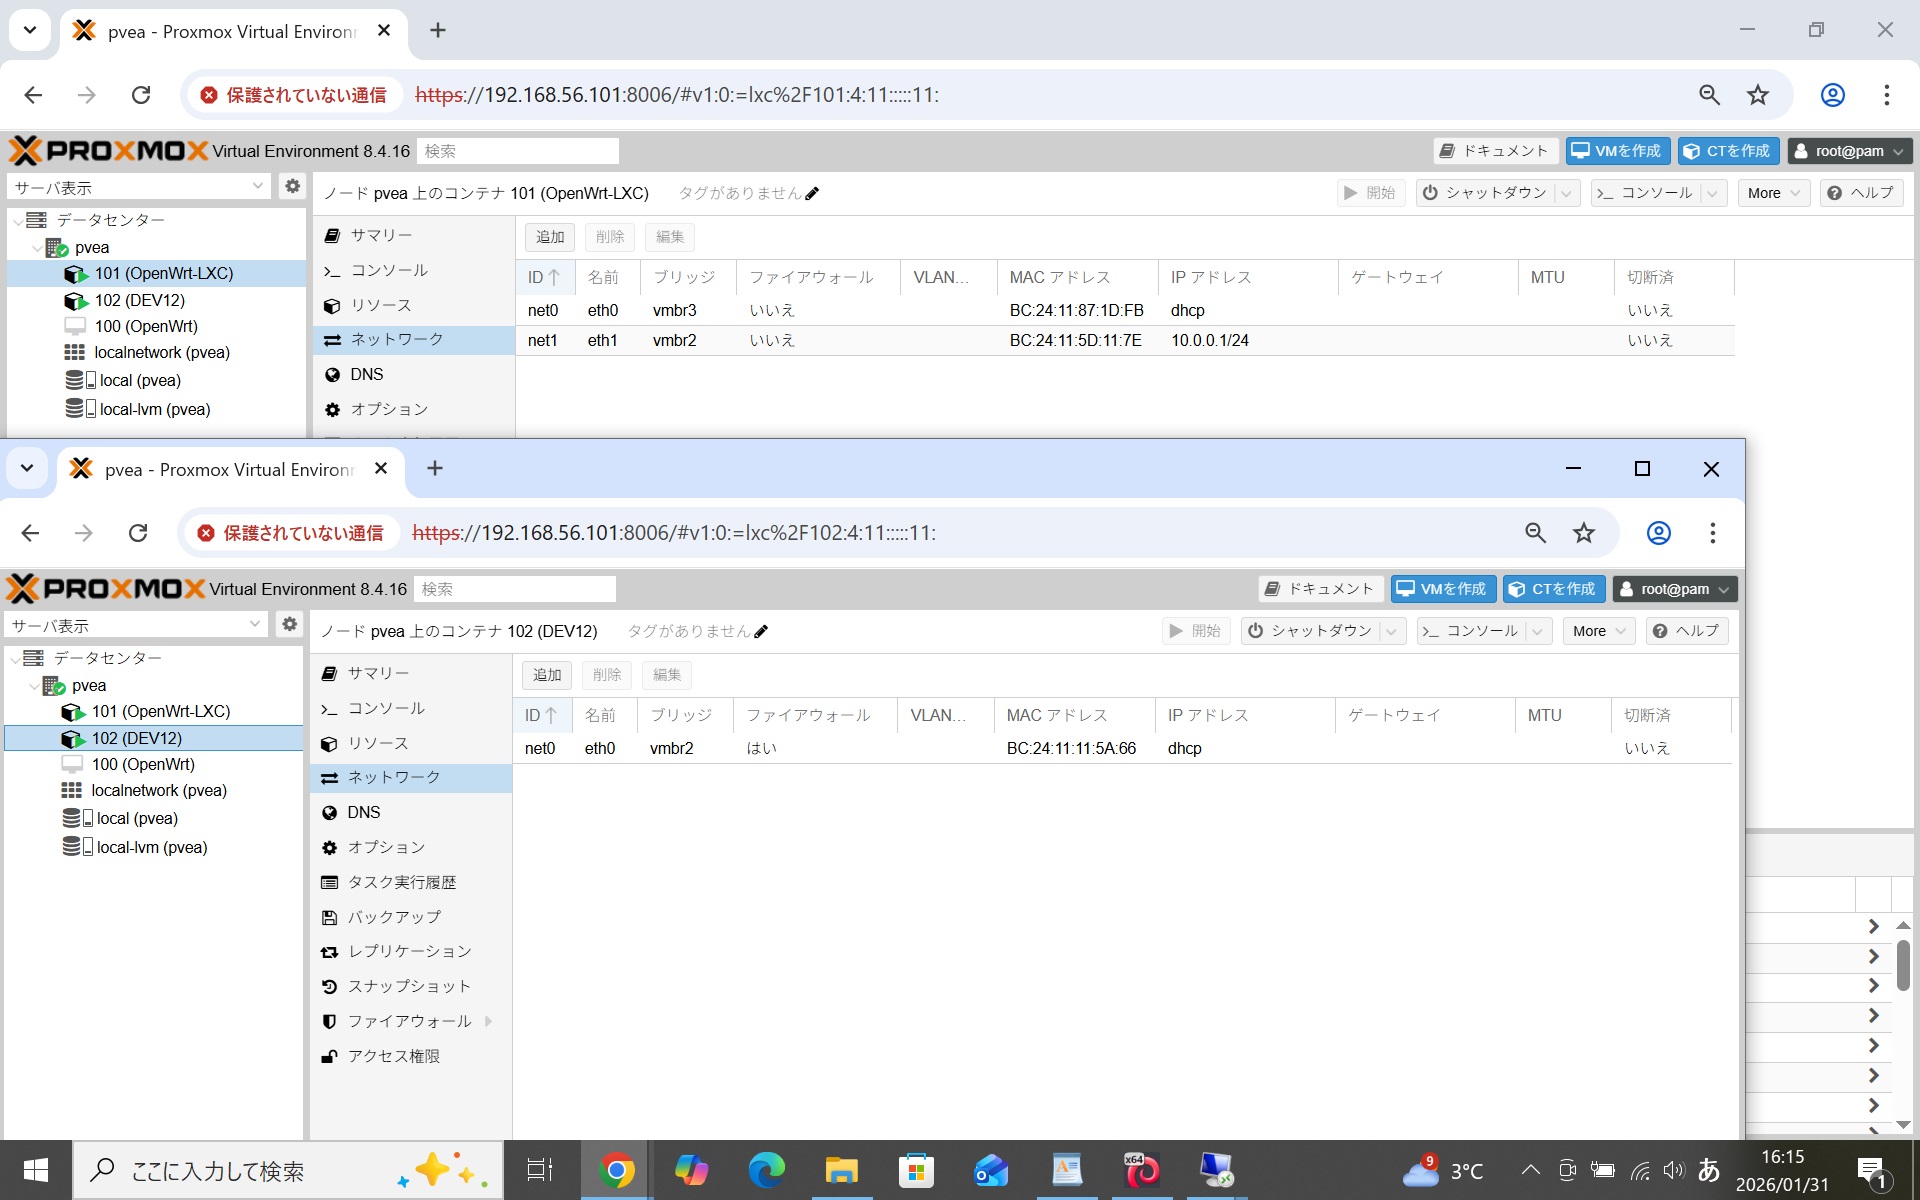Click pencil icon to edit tags for container 102
Image resolution: width=1920 pixels, height=1200 pixels.
coord(761,632)
